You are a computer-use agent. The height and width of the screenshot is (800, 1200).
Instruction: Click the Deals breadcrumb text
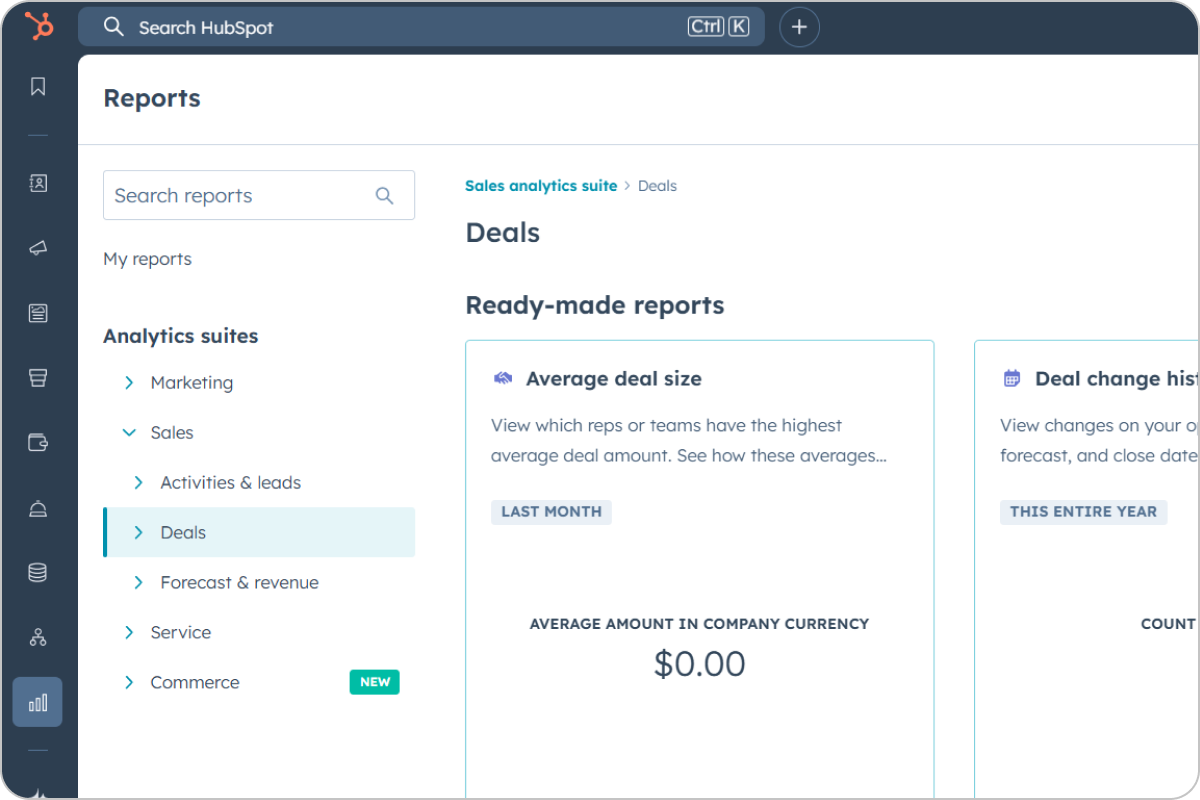[657, 186]
